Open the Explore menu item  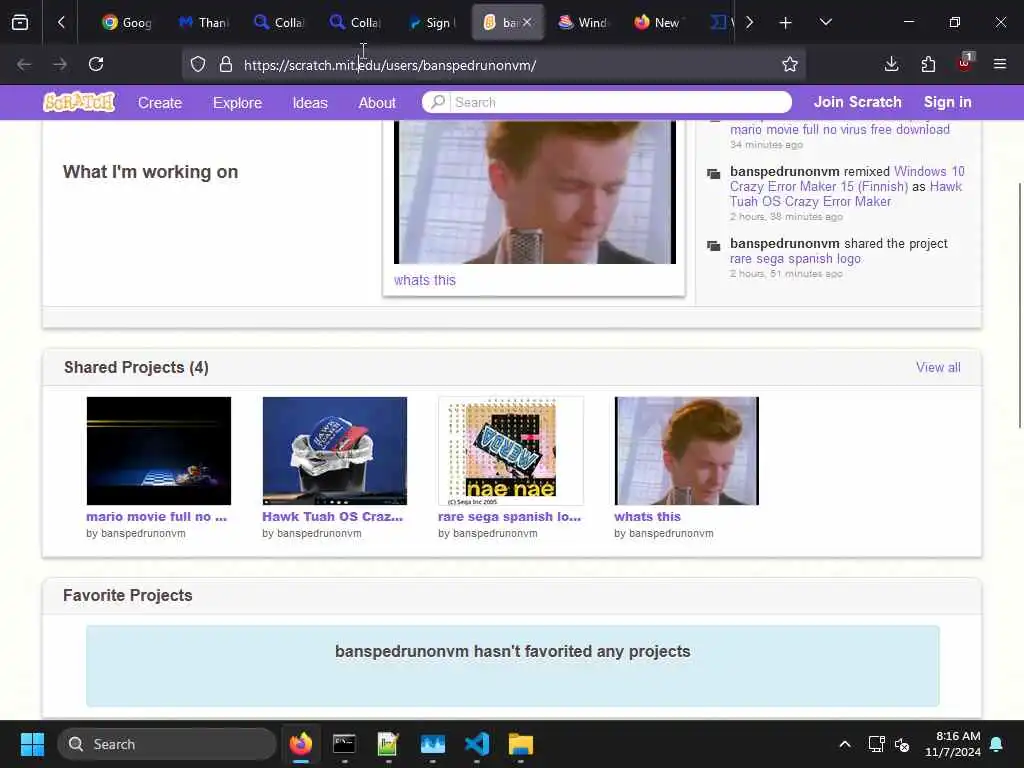[237, 103]
